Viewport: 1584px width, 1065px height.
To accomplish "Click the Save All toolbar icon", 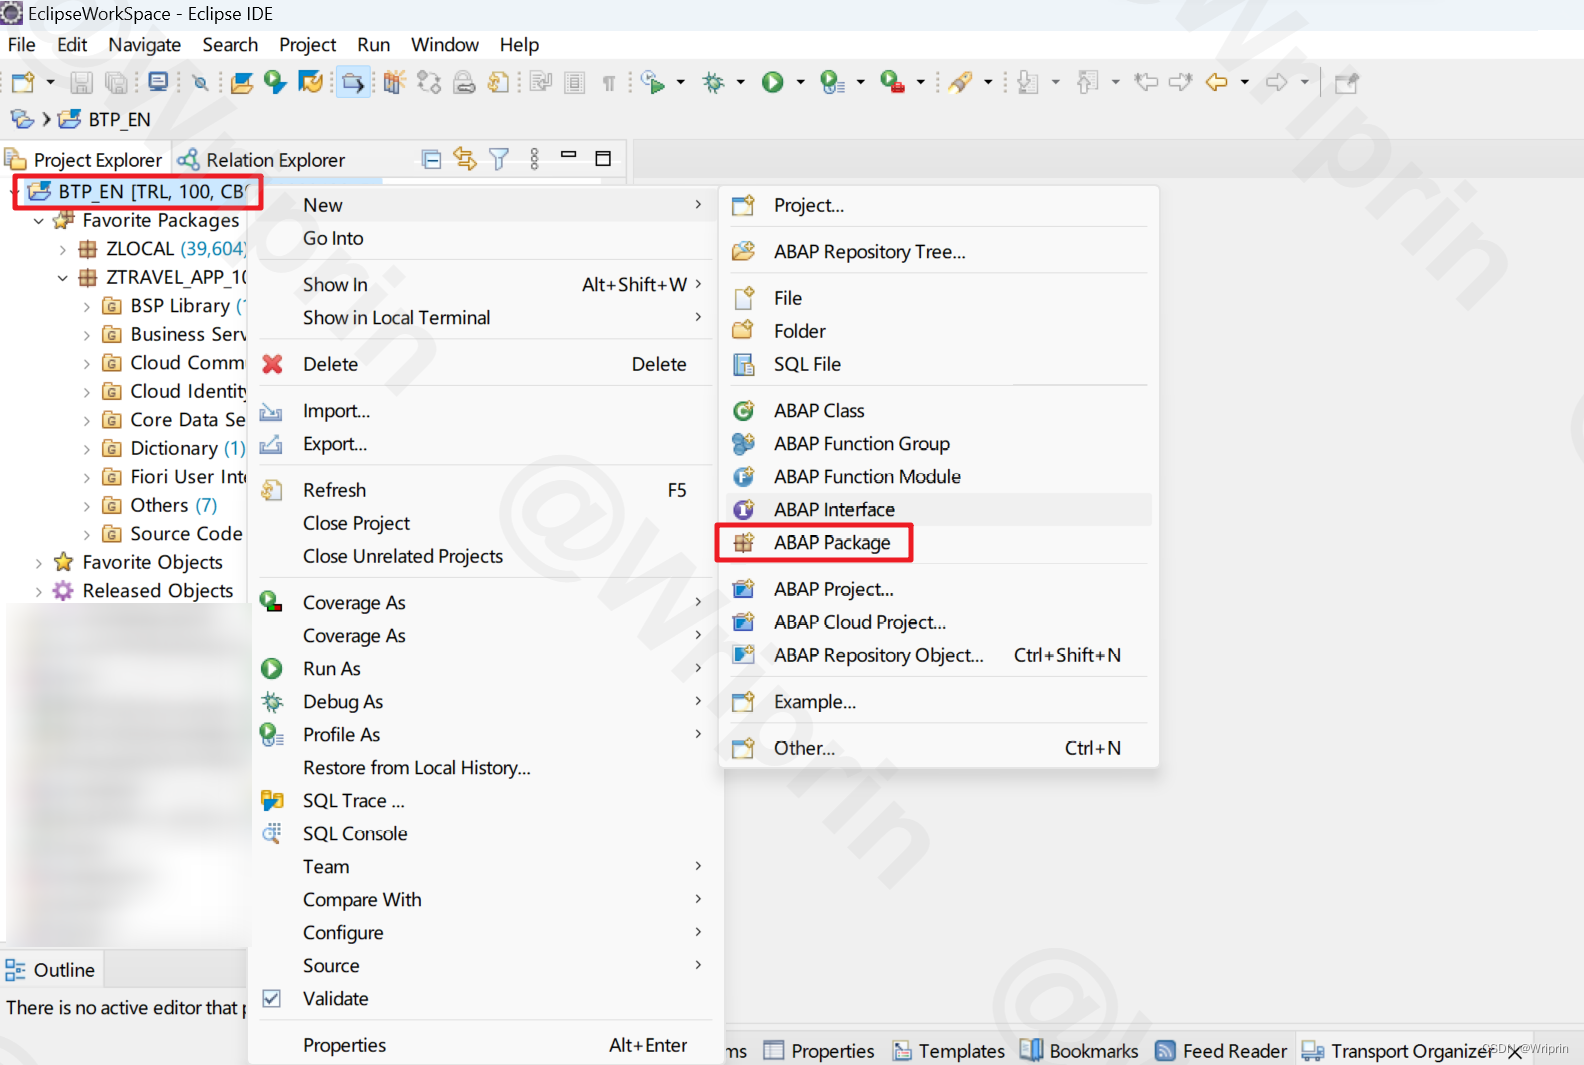I will pyautogui.click(x=117, y=83).
